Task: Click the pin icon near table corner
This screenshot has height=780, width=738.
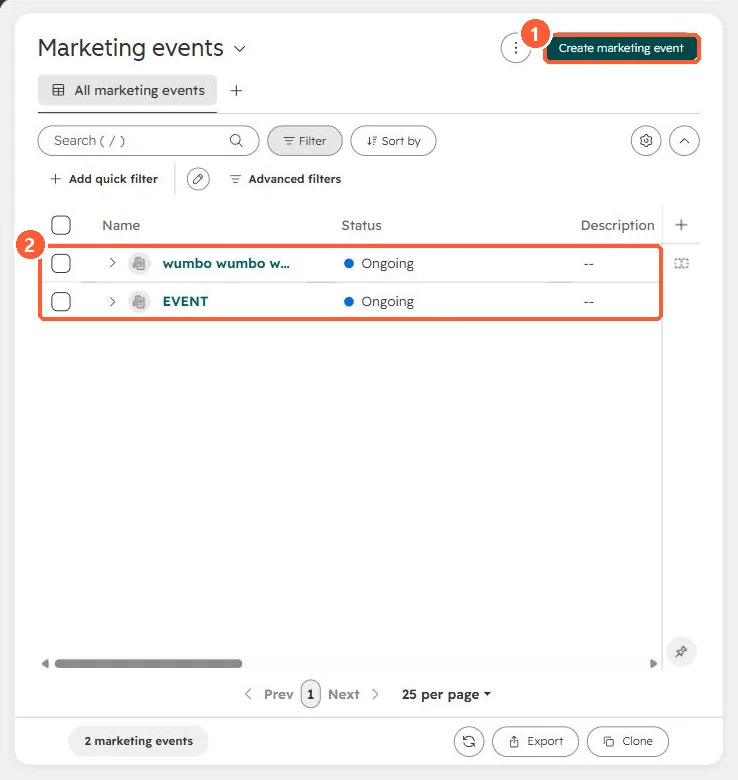Action: (x=681, y=652)
